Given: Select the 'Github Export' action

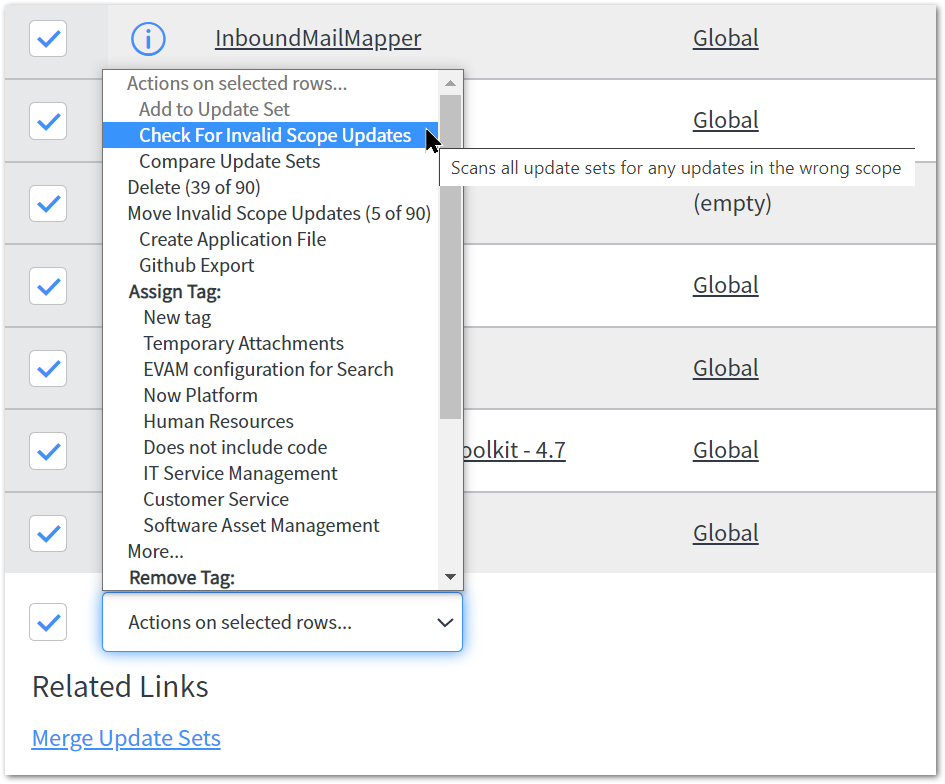Looking at the screenshot, I should click(196, 265).
